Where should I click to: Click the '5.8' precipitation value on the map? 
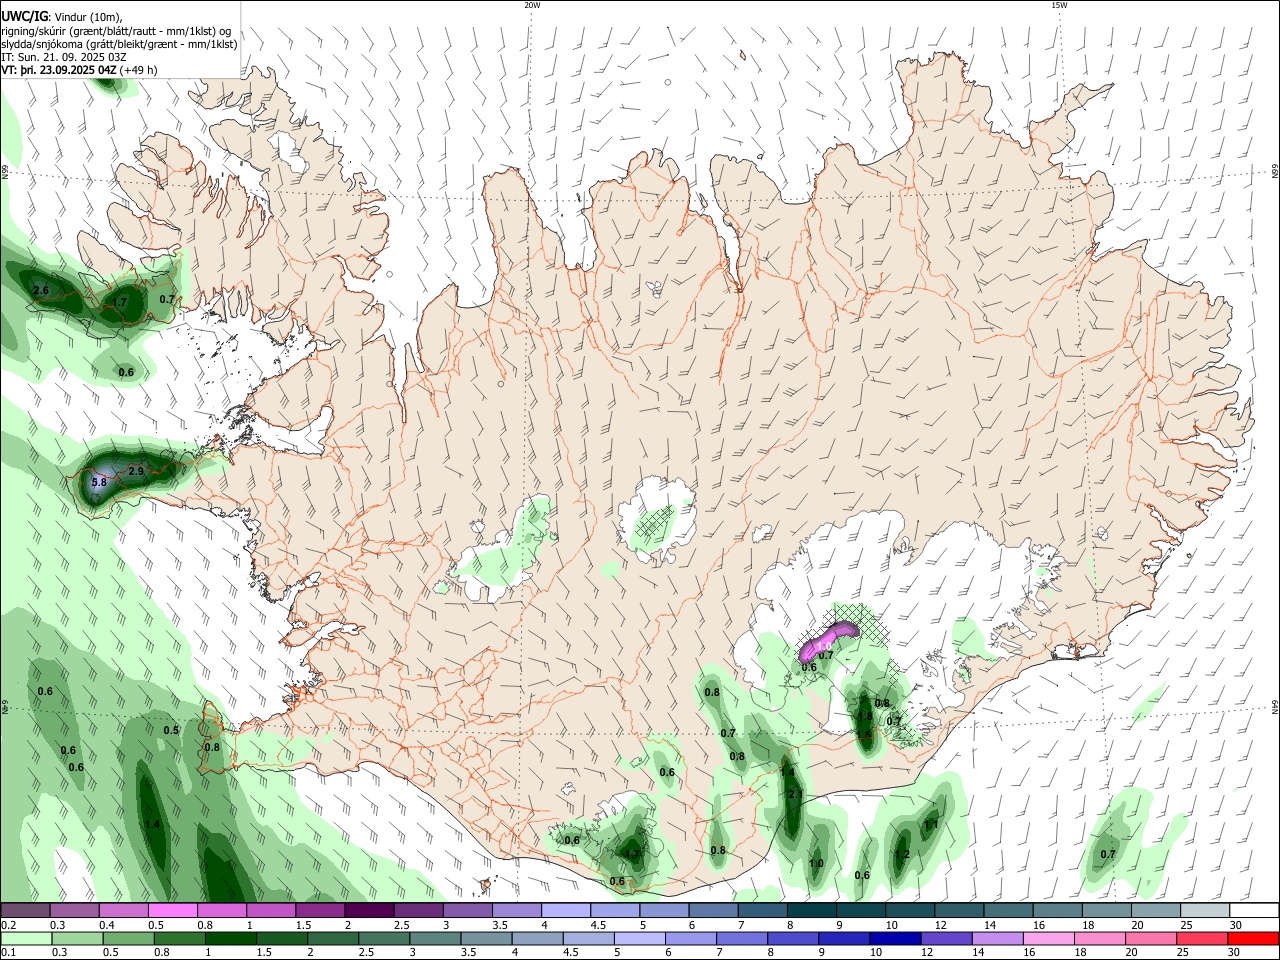98,482
